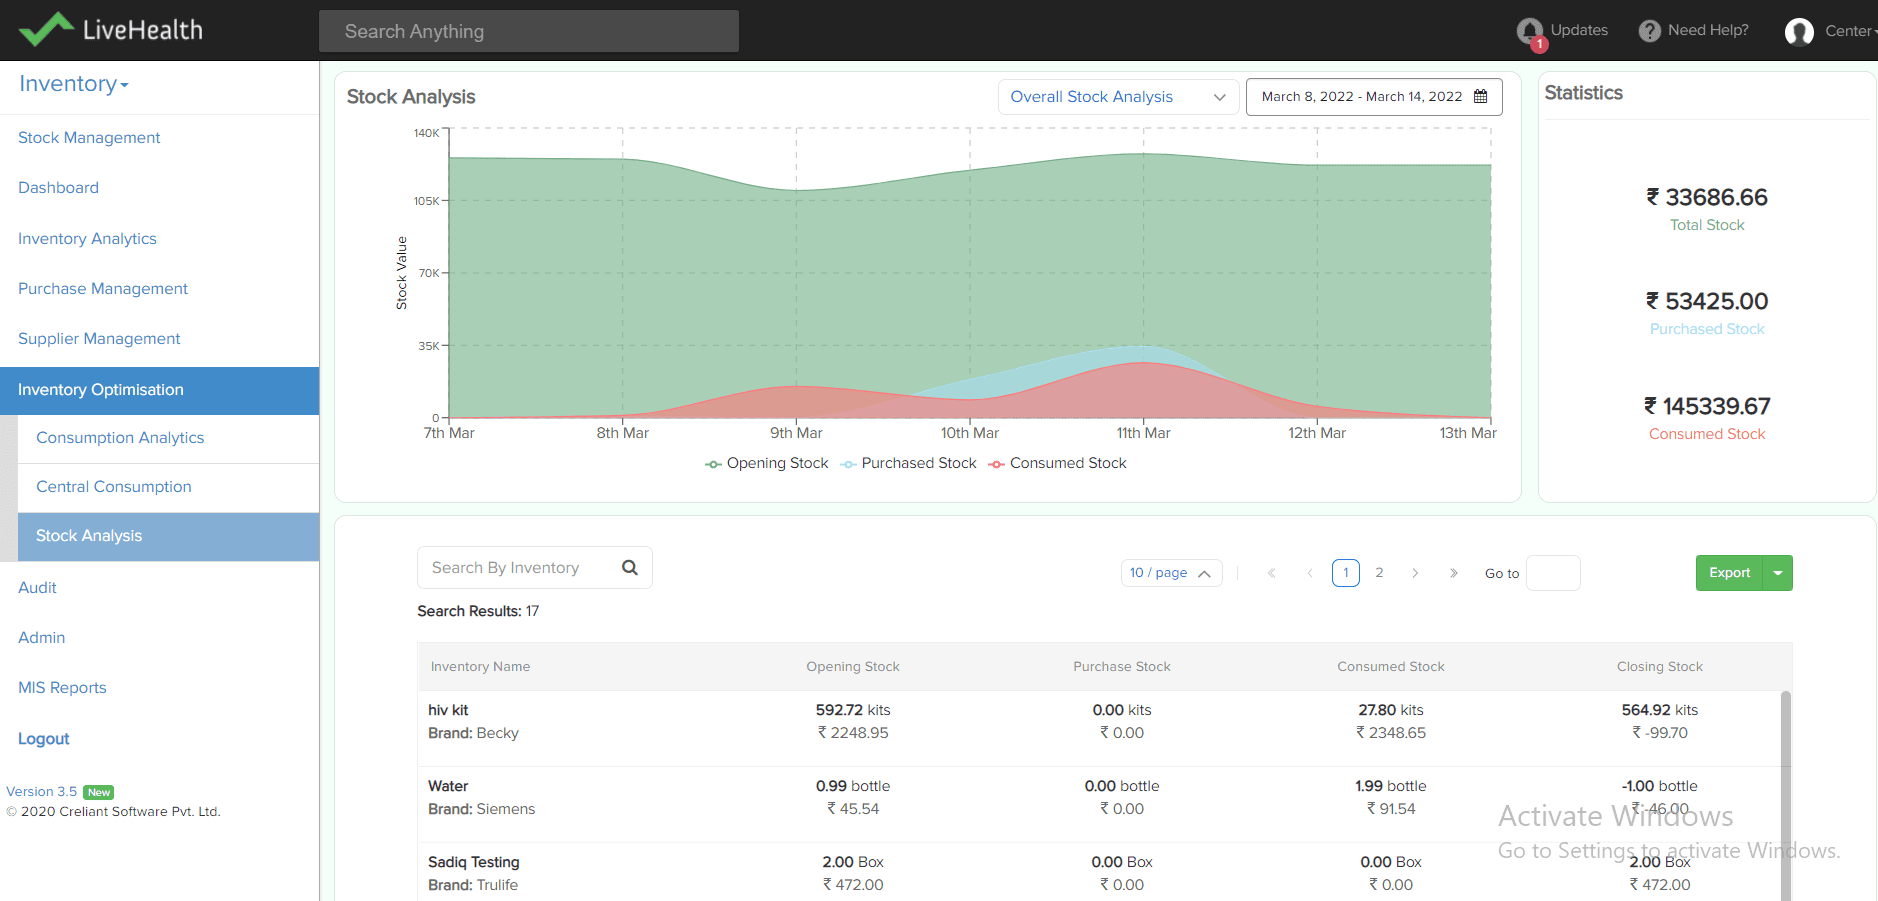Hide the Consumed Stock legend series
The height and width of the screenshot is (901, 1878).
[x=1057, y=463]
